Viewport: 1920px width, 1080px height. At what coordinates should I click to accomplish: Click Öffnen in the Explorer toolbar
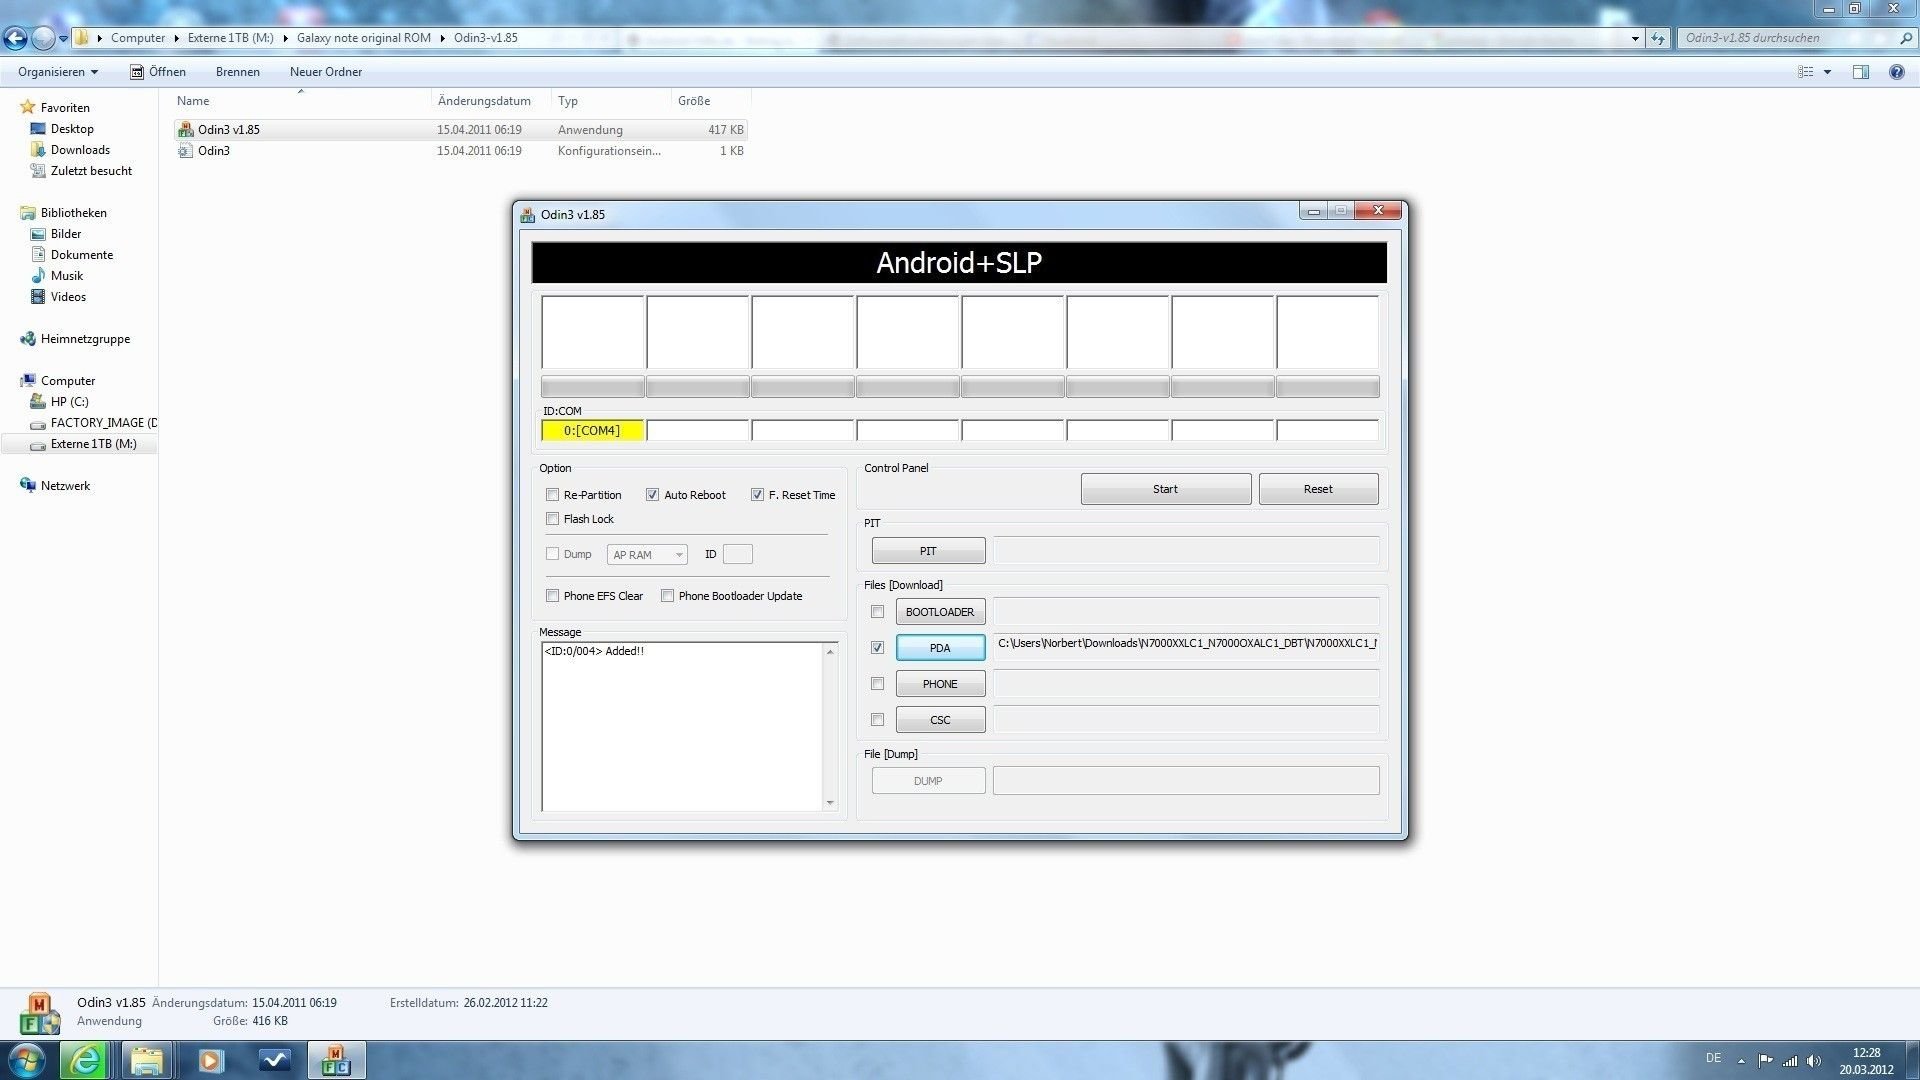(158, 72)
